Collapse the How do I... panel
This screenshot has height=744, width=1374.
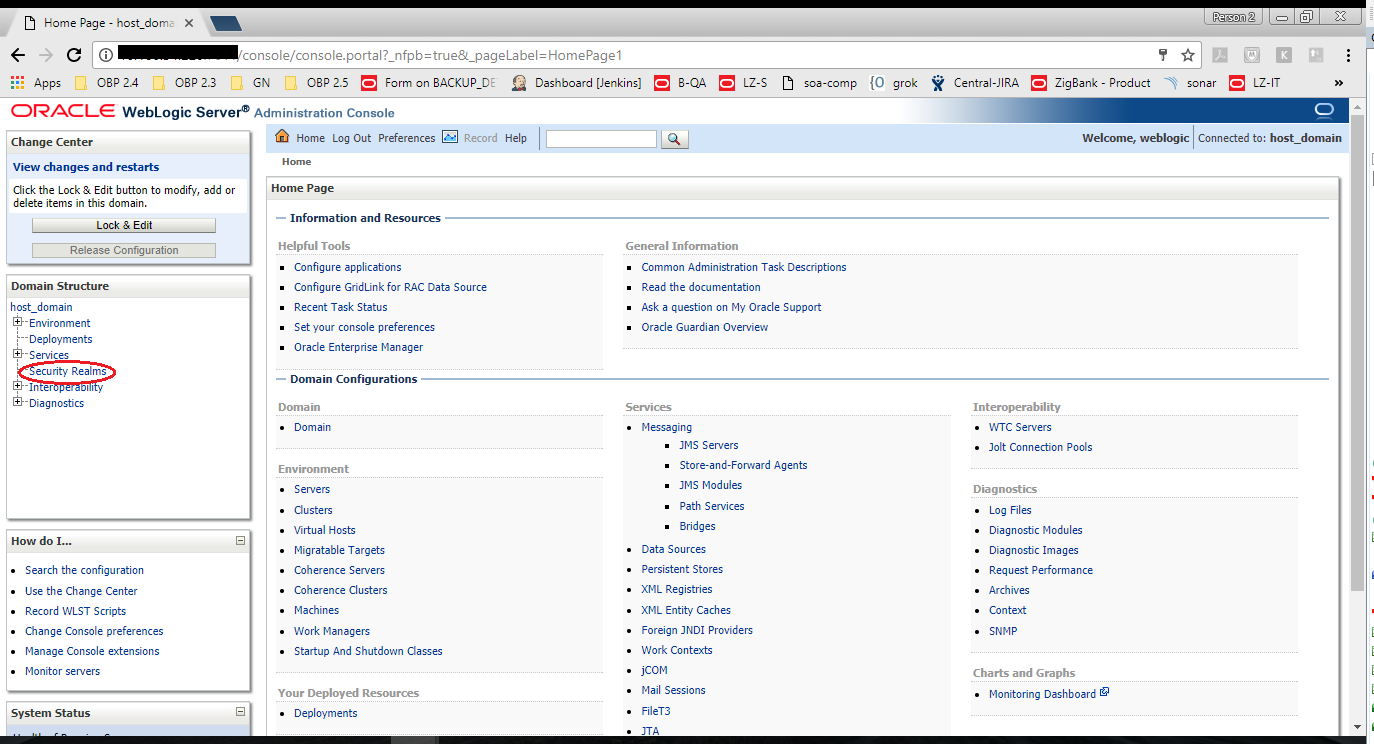[240, 540]
